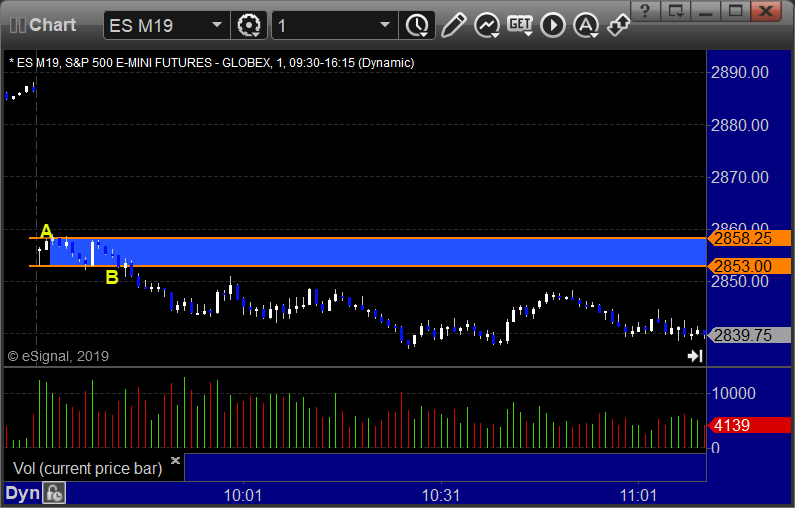Viewport: 795px width, 508px height.
Task: Select the yellow B annotation label
Action: (x=112, y=277)
